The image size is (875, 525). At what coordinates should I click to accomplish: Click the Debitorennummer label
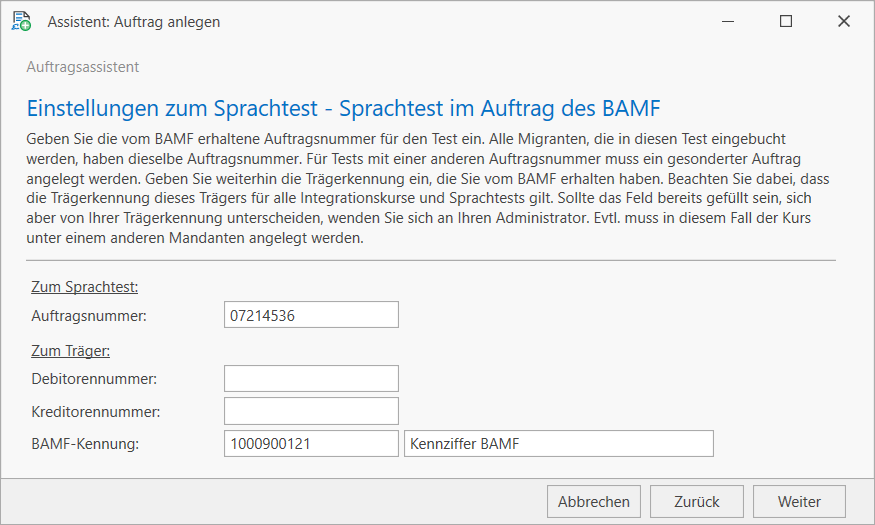94,379
